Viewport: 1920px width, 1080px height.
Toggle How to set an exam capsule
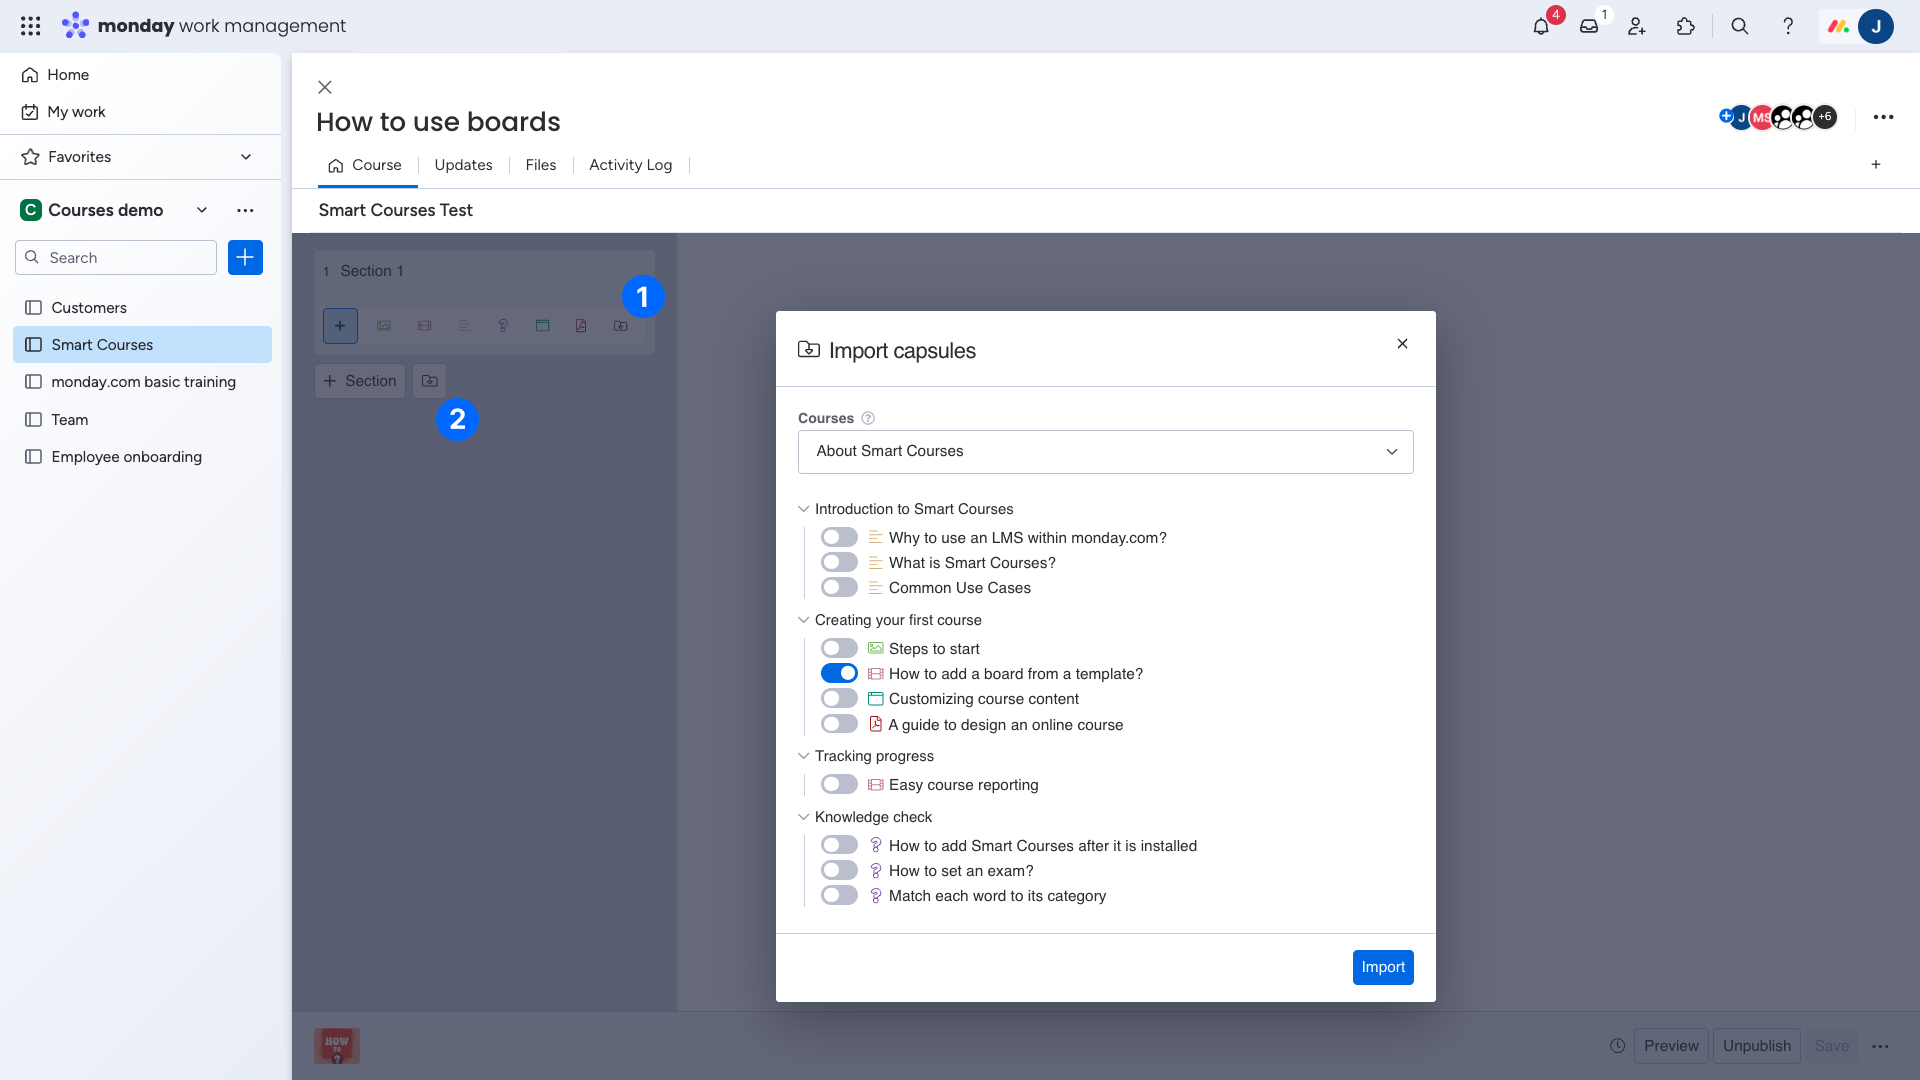coord(839,870)
